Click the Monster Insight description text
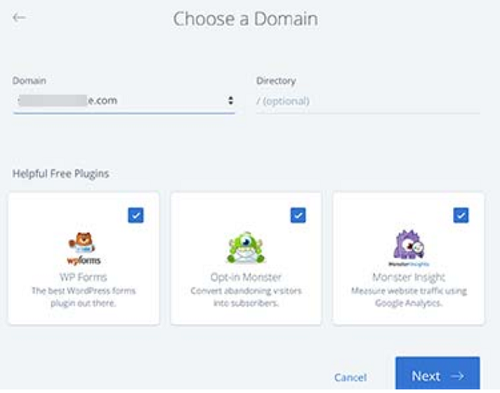 [x=409, y=297]
